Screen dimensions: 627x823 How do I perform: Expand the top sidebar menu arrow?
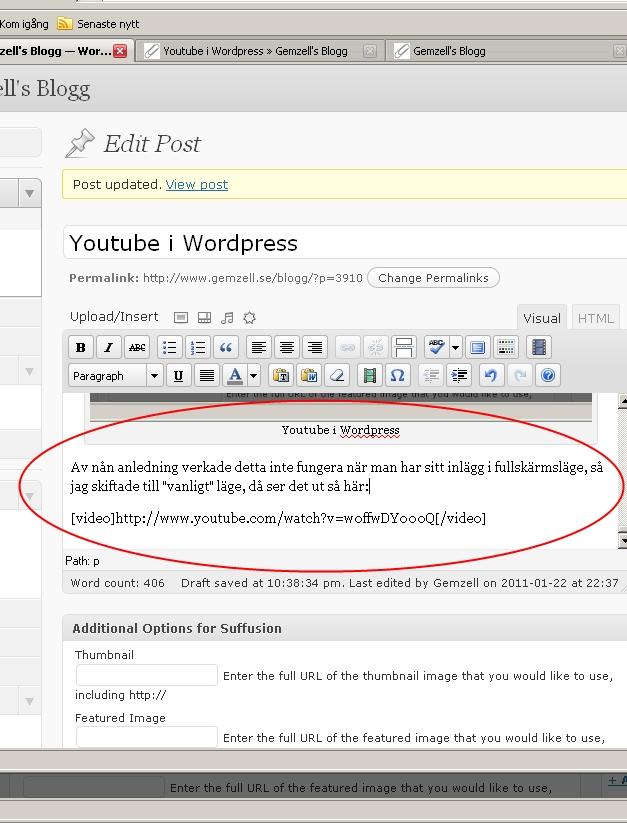pyautogui.click(x=29, y=194)
